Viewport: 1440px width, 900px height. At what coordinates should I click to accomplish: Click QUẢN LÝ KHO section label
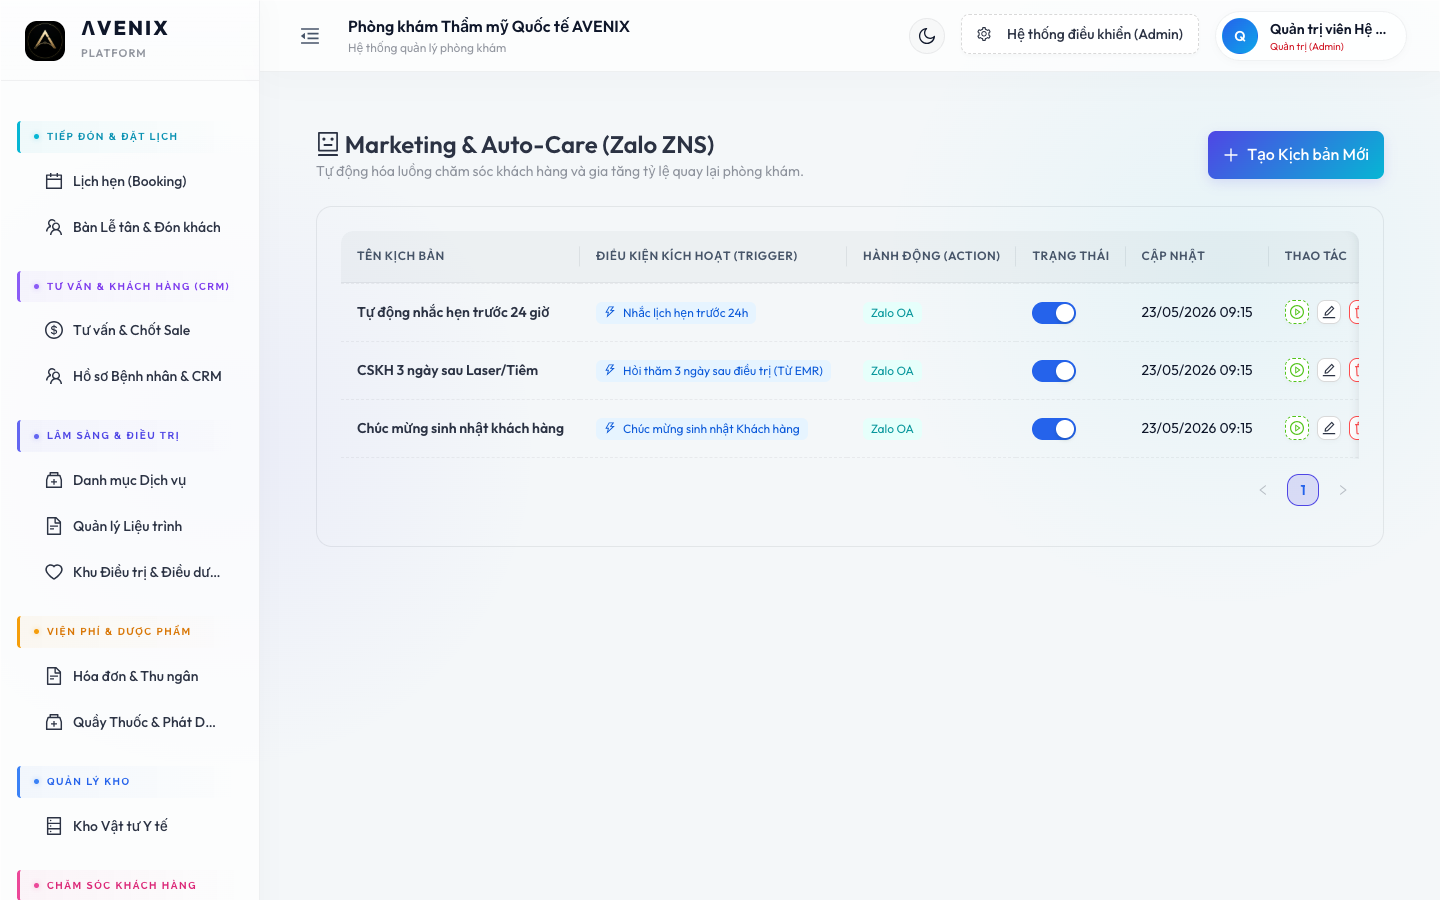88,781
